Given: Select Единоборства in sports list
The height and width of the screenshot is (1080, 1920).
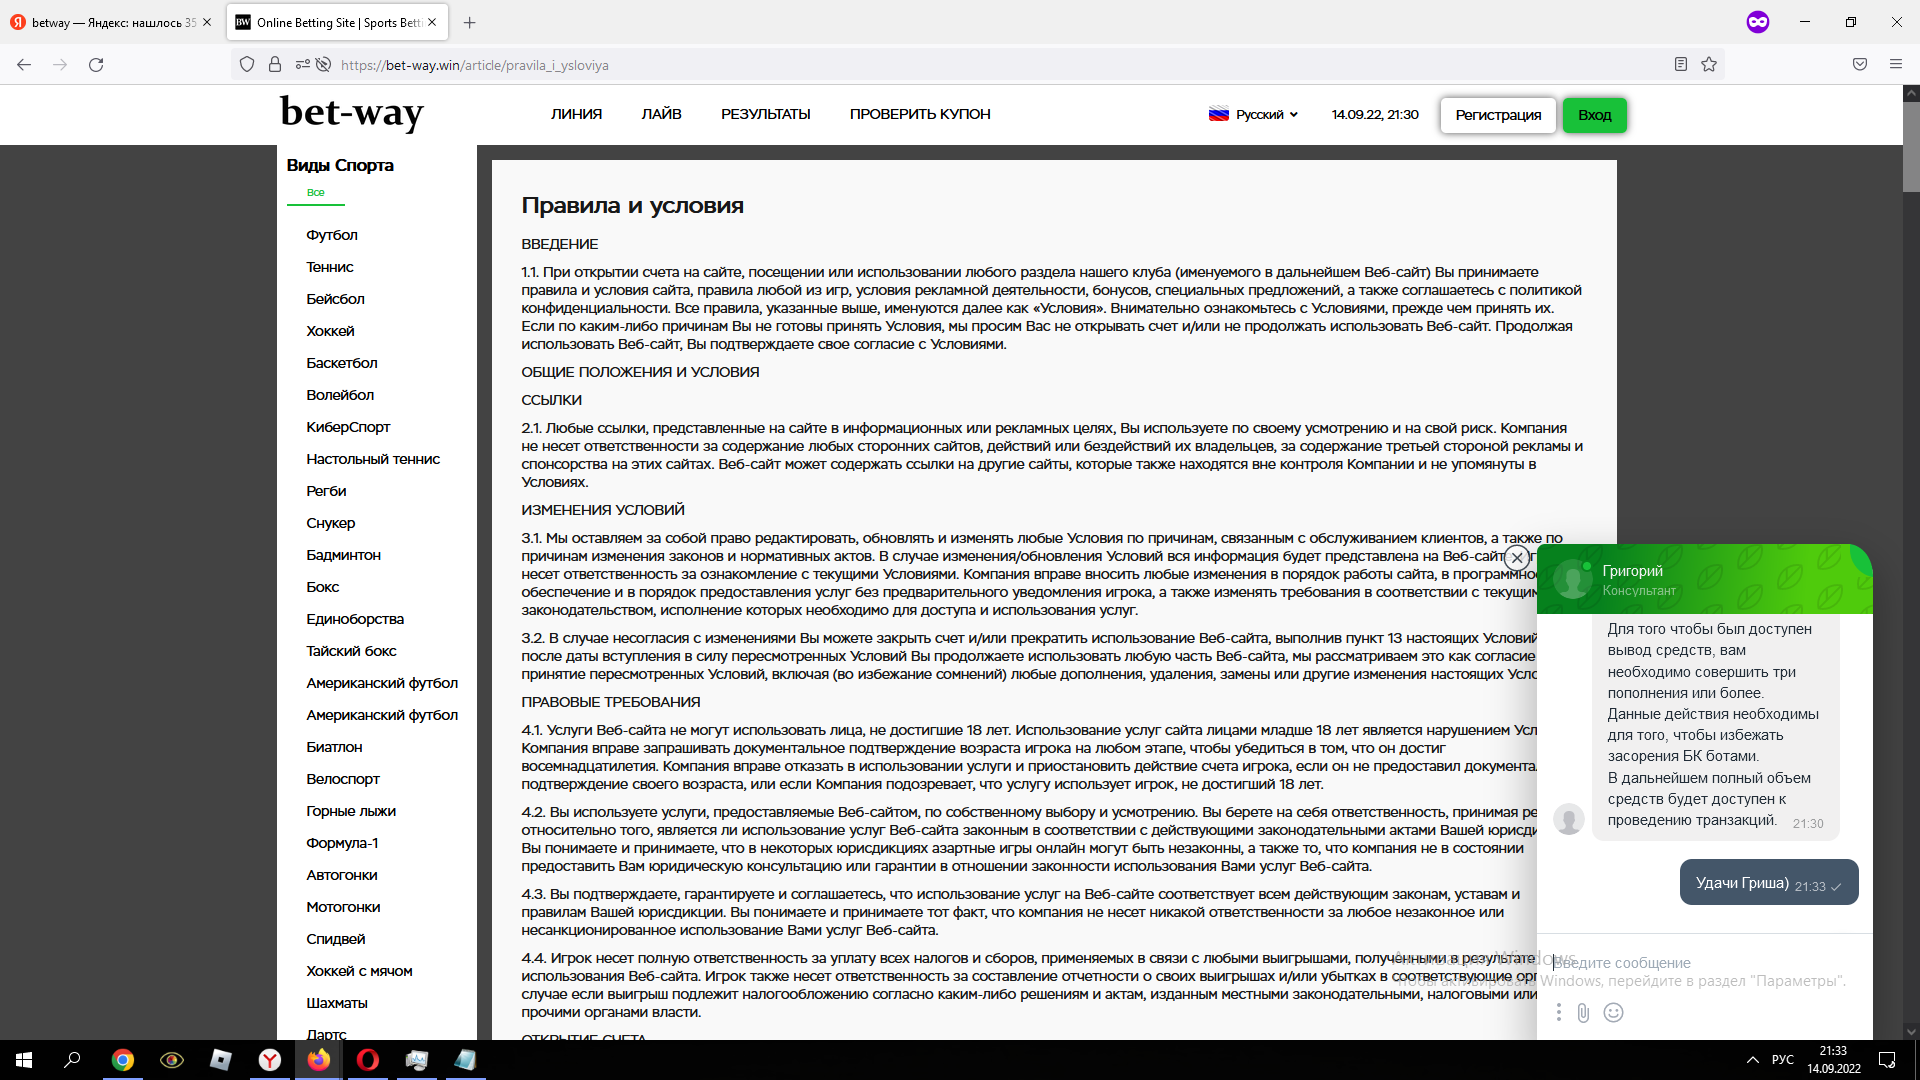Looking at the screenshot, I should [x=355, y=619].
